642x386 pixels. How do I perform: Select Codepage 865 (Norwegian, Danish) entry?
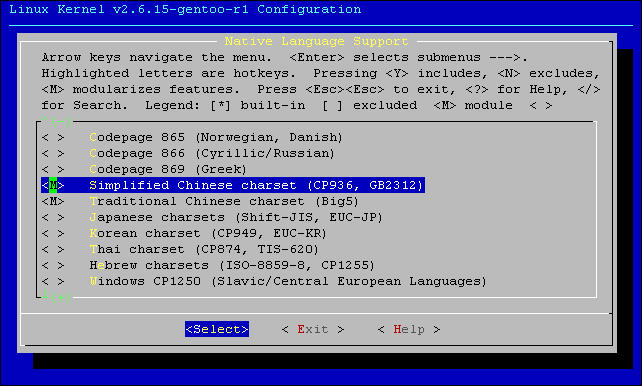(216, 137)
